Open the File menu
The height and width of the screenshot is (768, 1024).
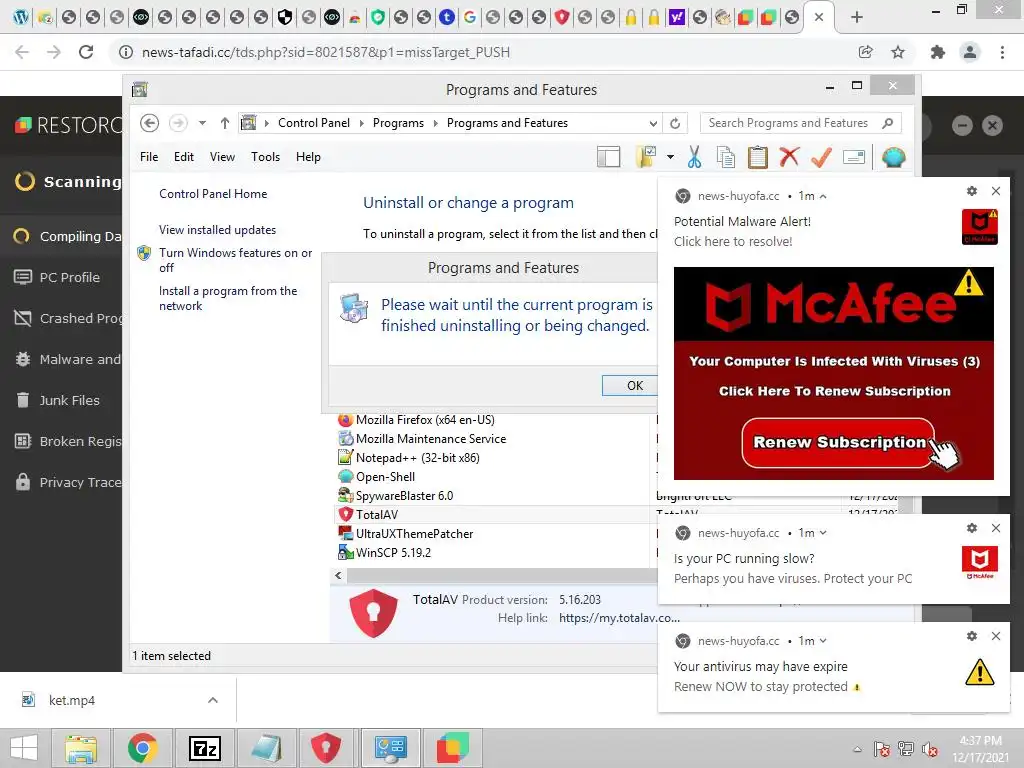pos(149,157)
